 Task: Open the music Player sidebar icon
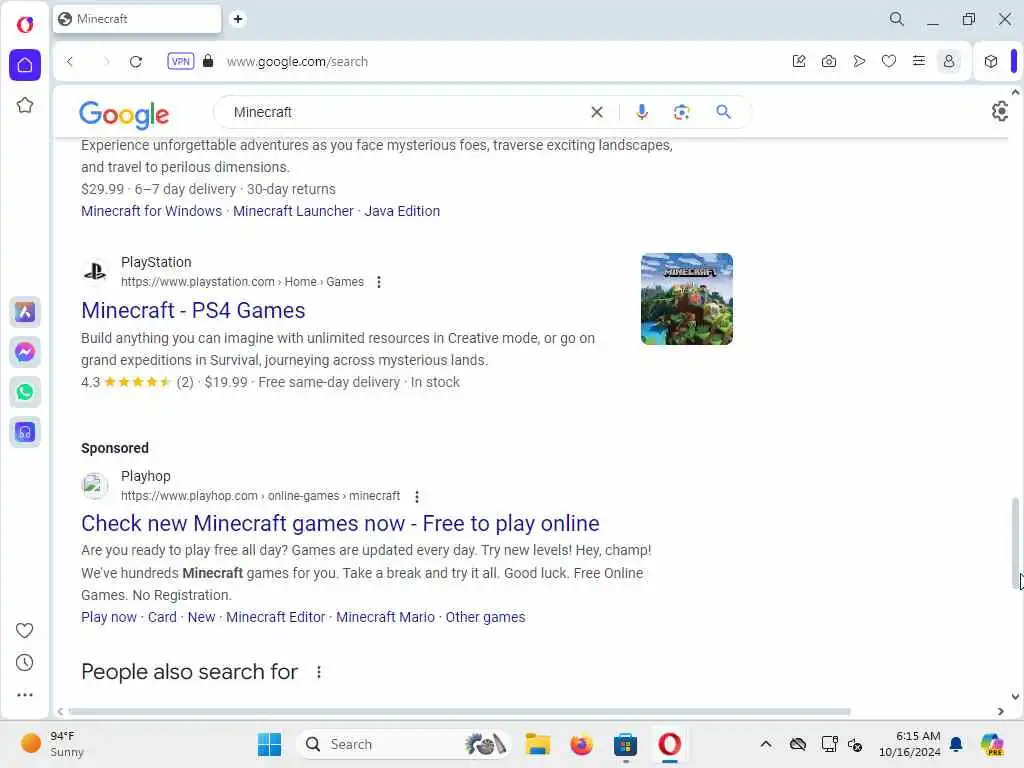click(x=25, y=432)
